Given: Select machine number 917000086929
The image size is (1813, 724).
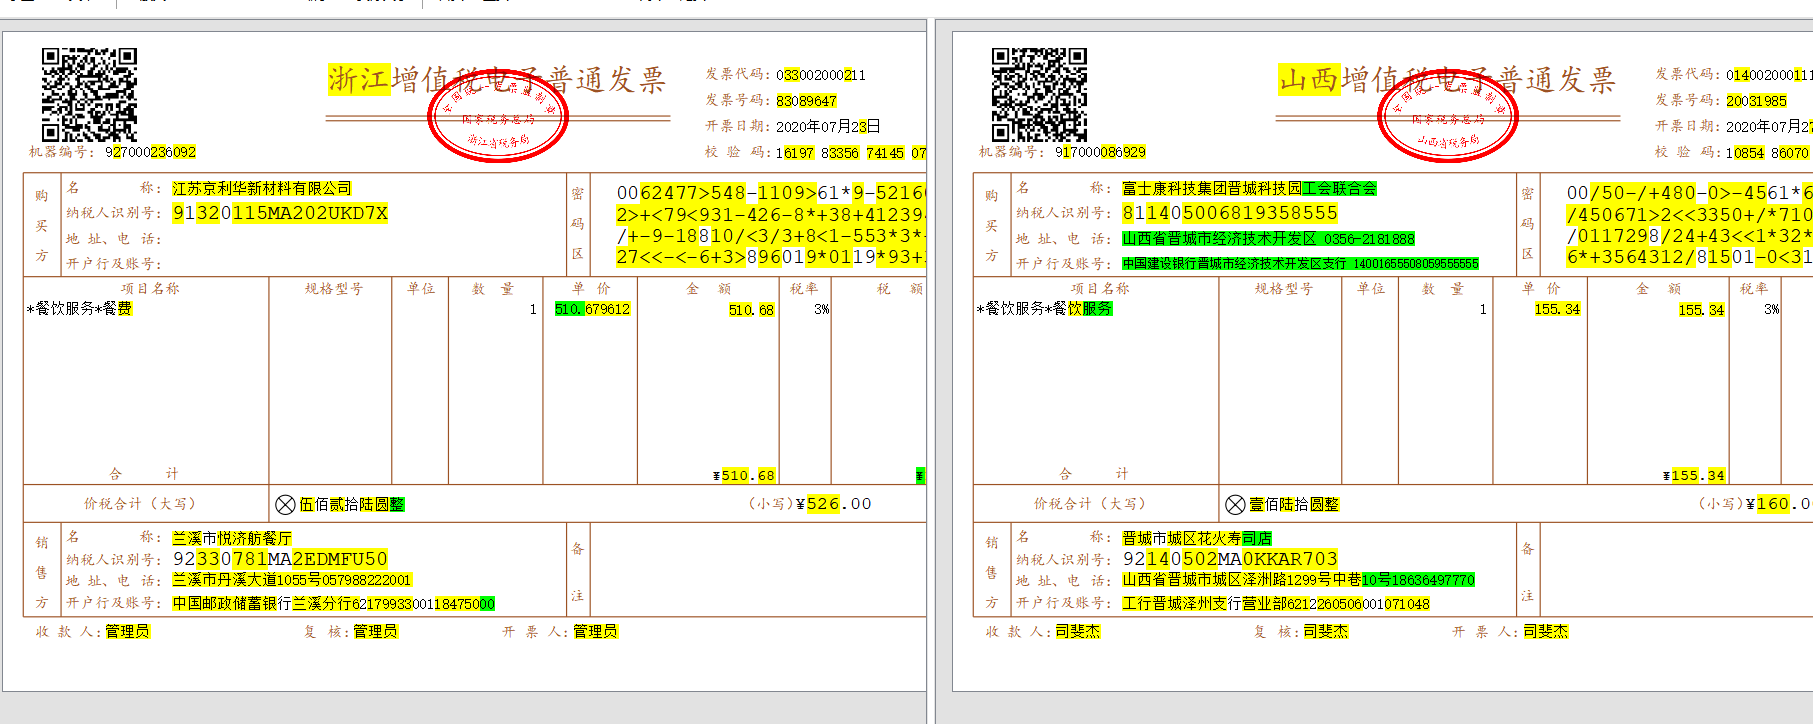Looking at the screenshot, I should 1100,153.
